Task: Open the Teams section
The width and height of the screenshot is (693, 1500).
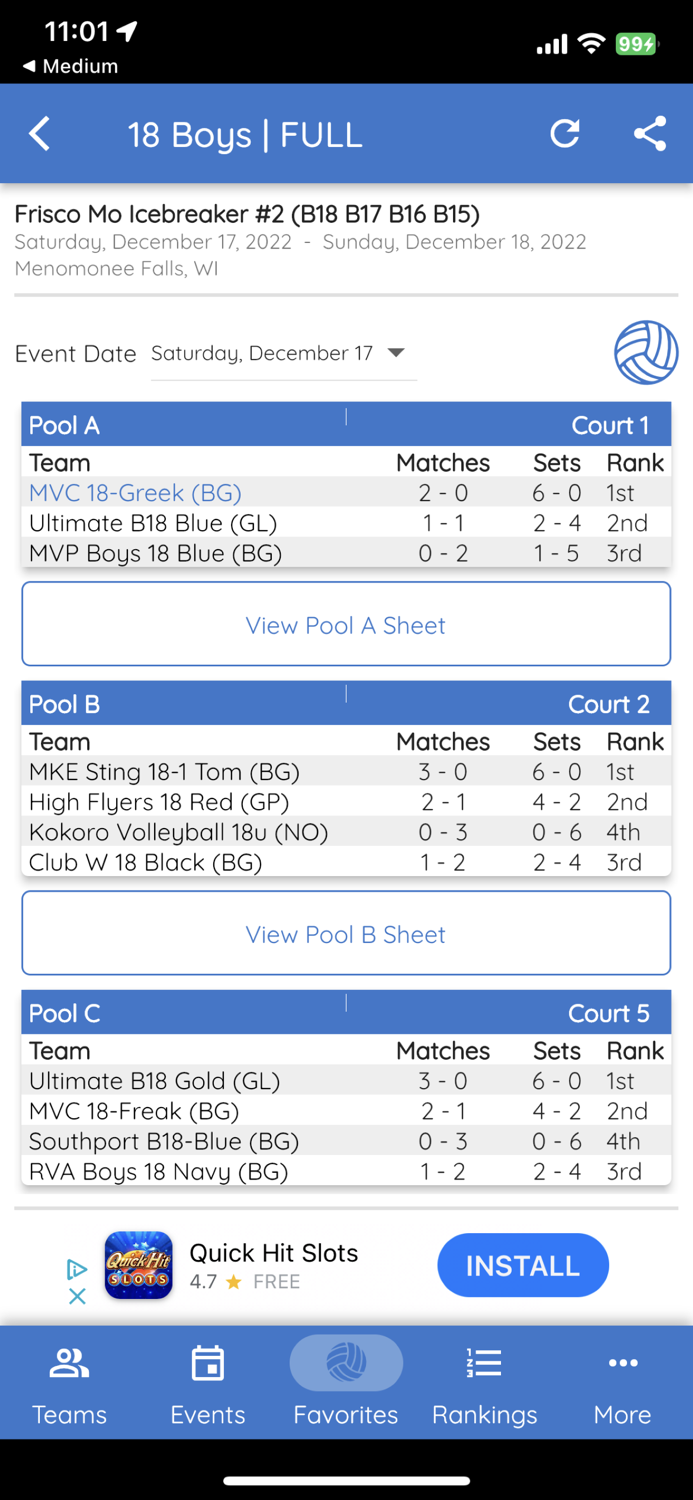Action: pyautogui.click(x=69, y=1383)
